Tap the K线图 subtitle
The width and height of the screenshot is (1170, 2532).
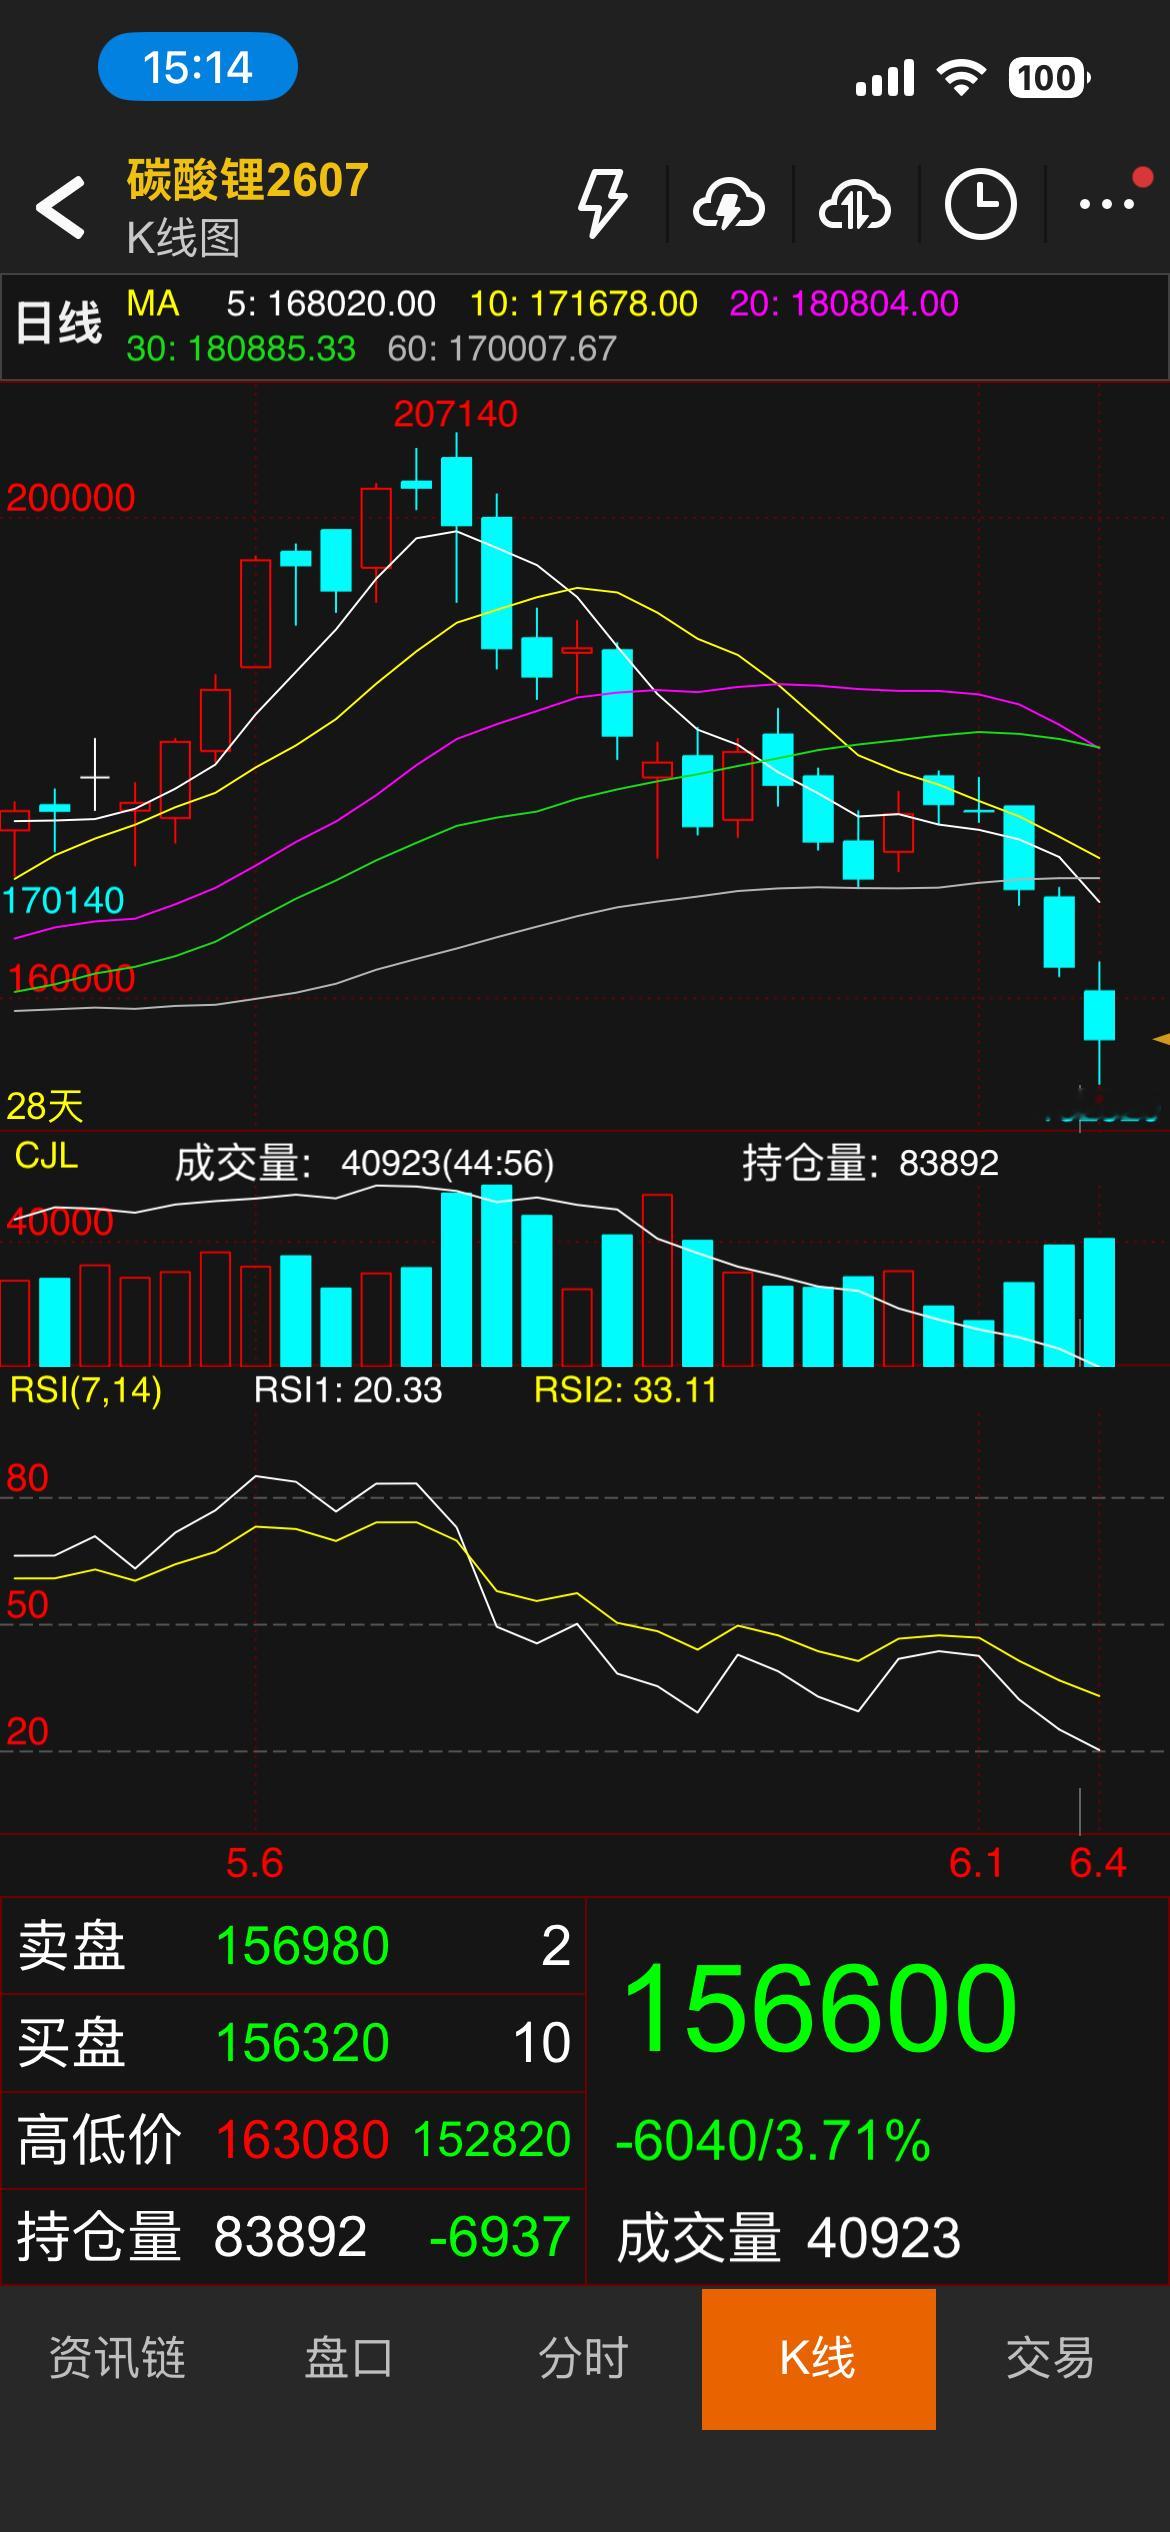[183, 239]
